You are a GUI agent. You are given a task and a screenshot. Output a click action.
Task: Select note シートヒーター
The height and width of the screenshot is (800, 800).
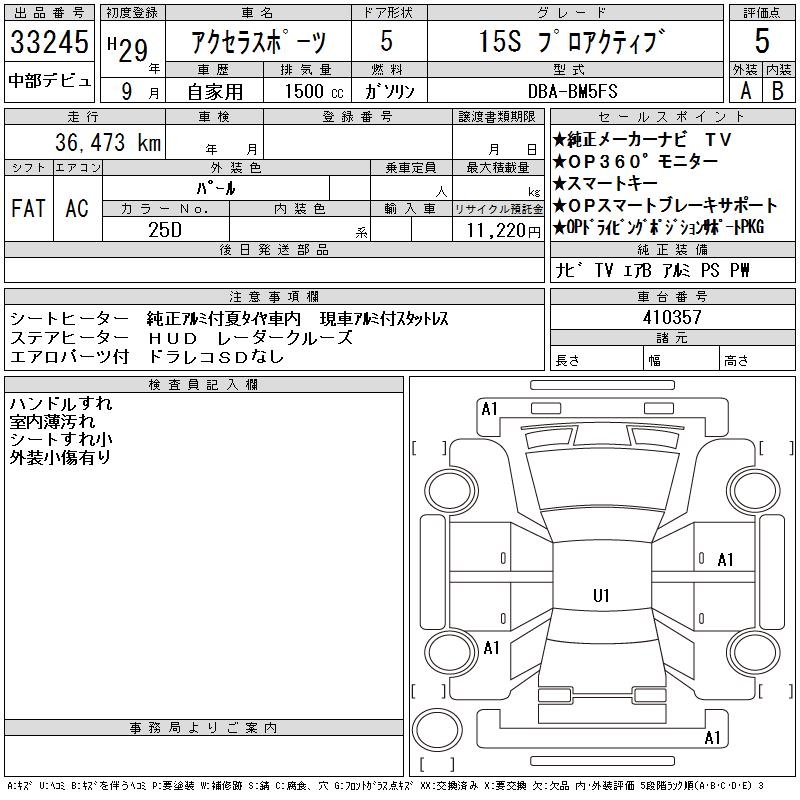(69, 318)
